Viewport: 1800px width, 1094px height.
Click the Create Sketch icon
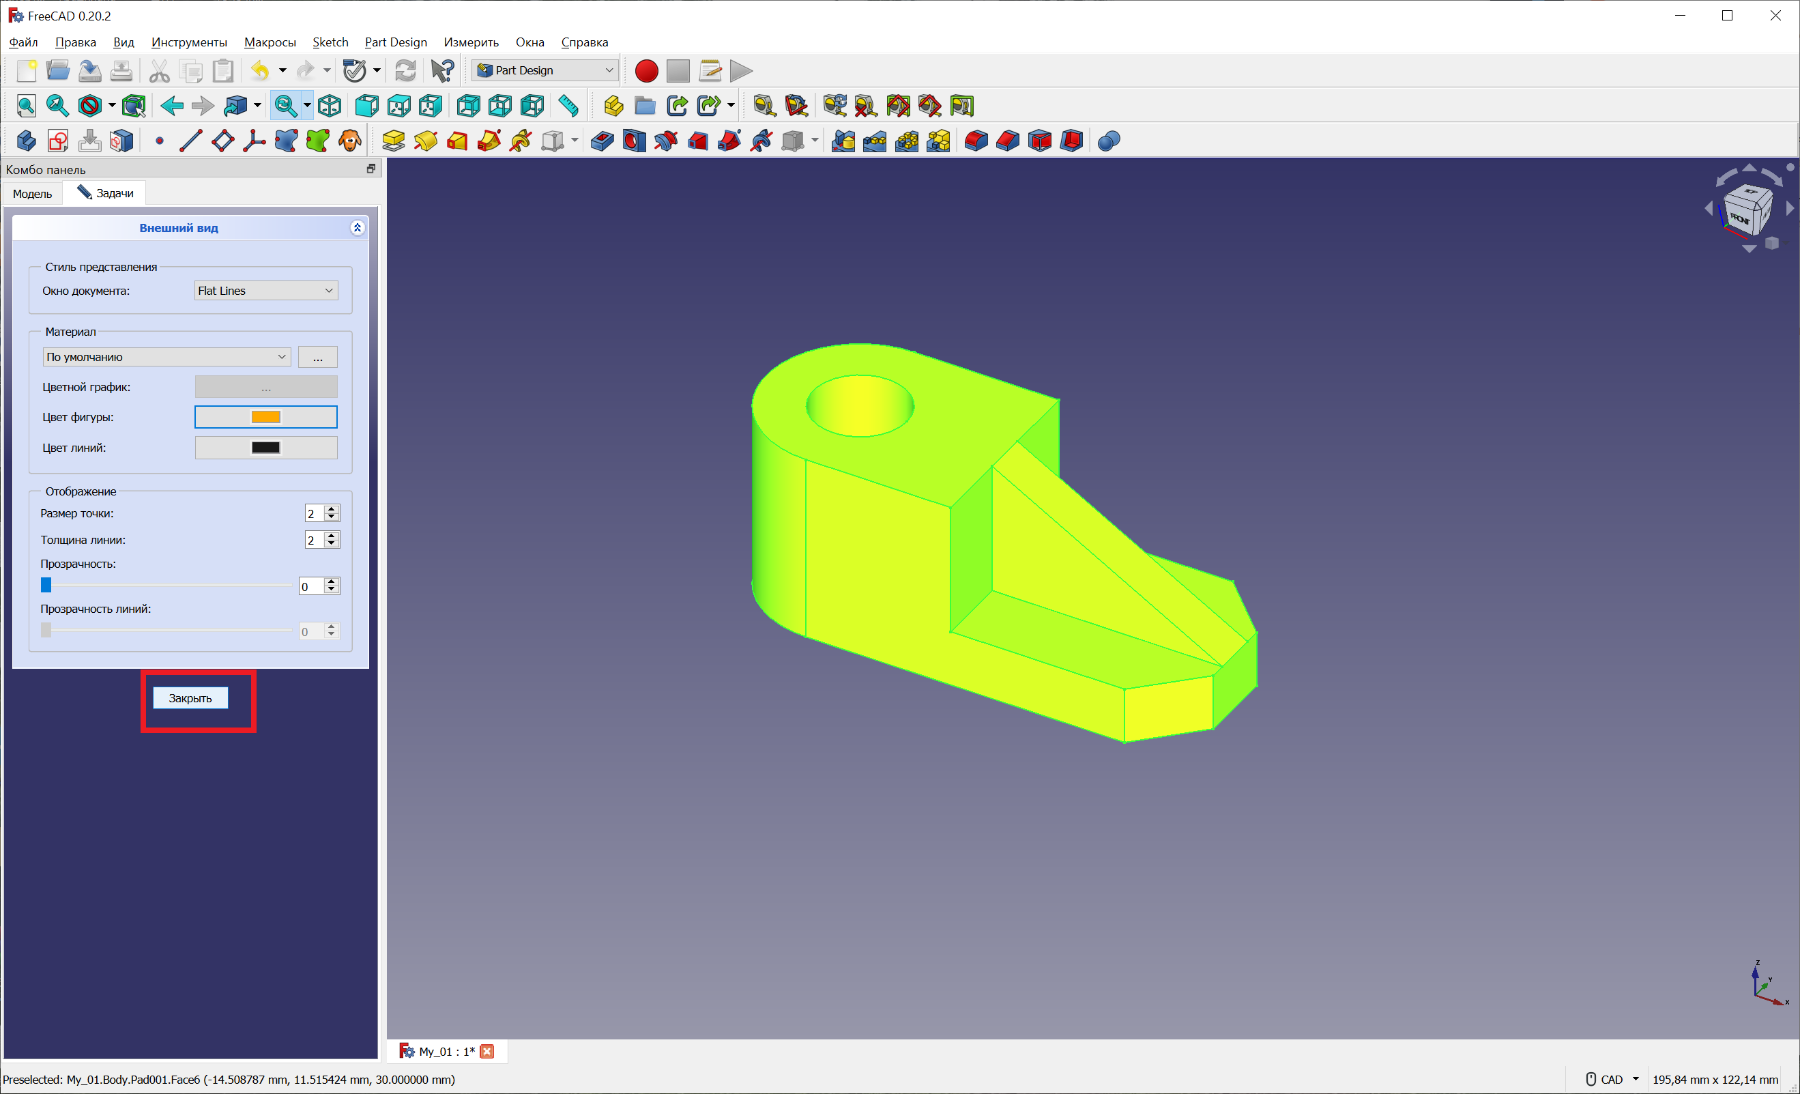click(x=58, y=141)
